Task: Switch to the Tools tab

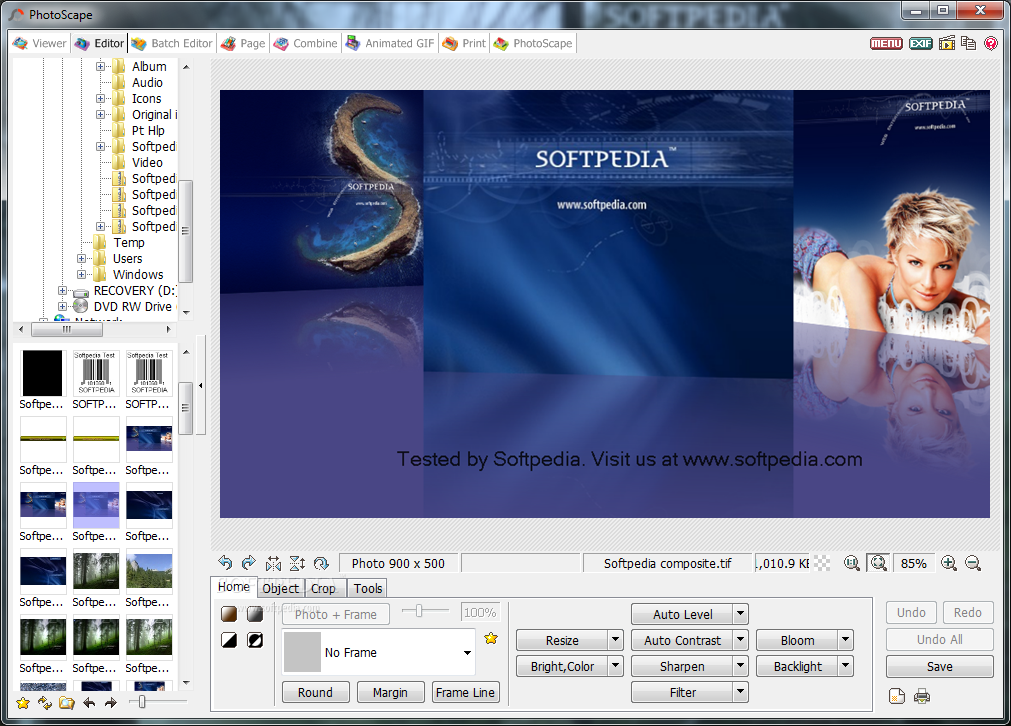Action: coord(368,588)
